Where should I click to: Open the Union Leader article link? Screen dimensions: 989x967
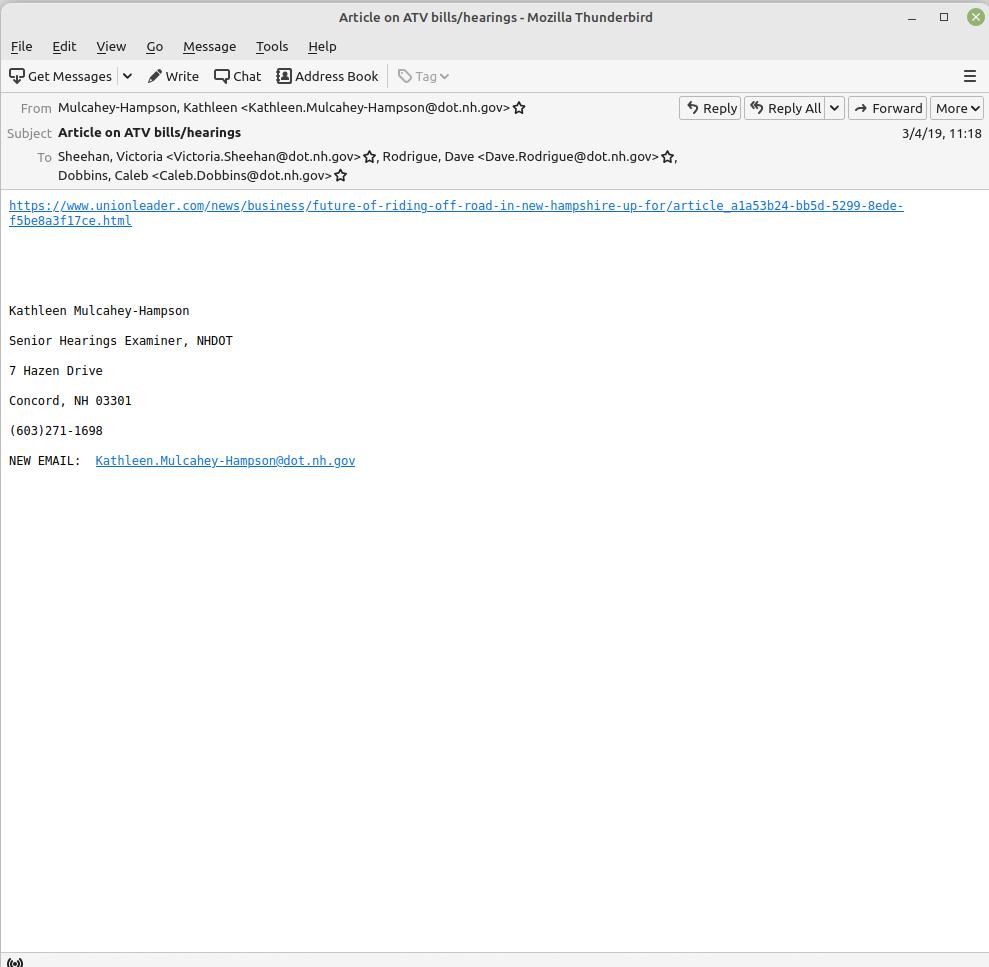coord(455,206)
